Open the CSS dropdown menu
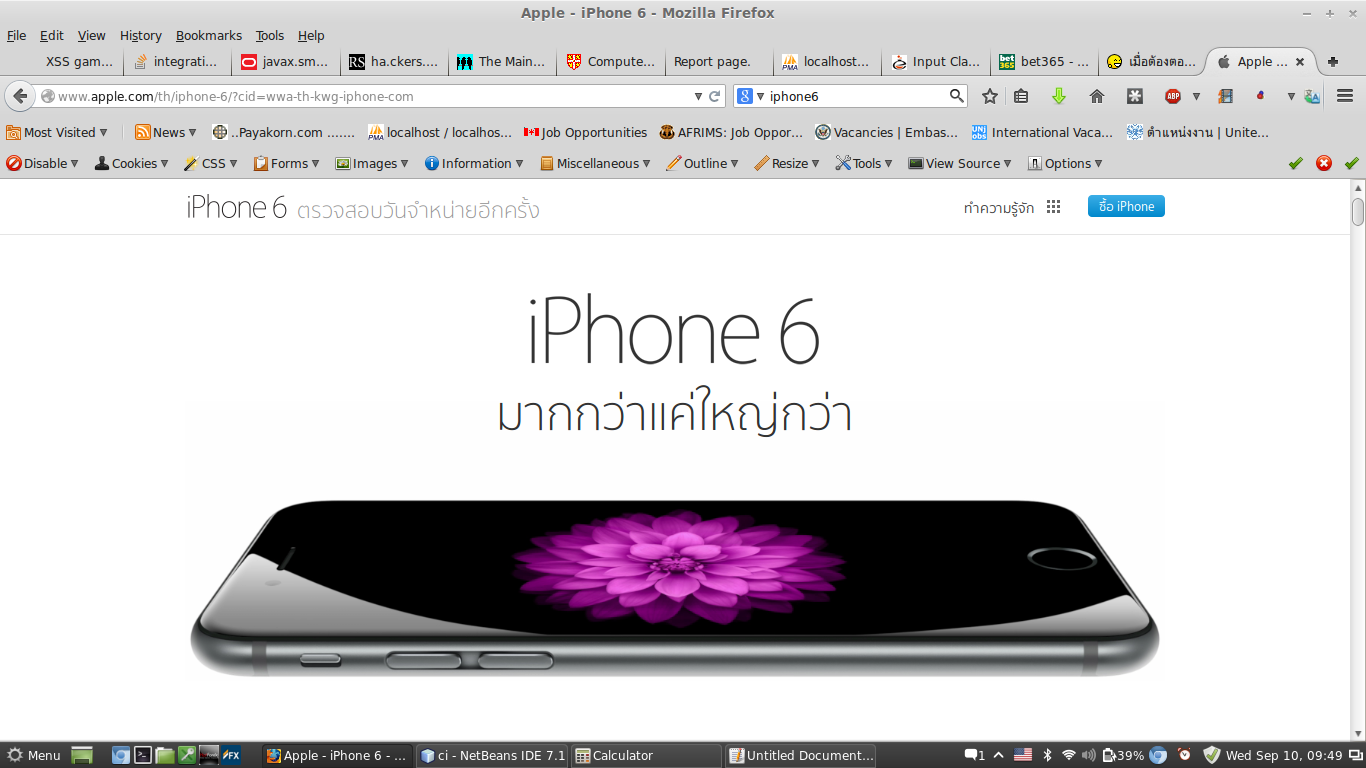This screenshot has width=1366, height=768. tap(211, 163)
